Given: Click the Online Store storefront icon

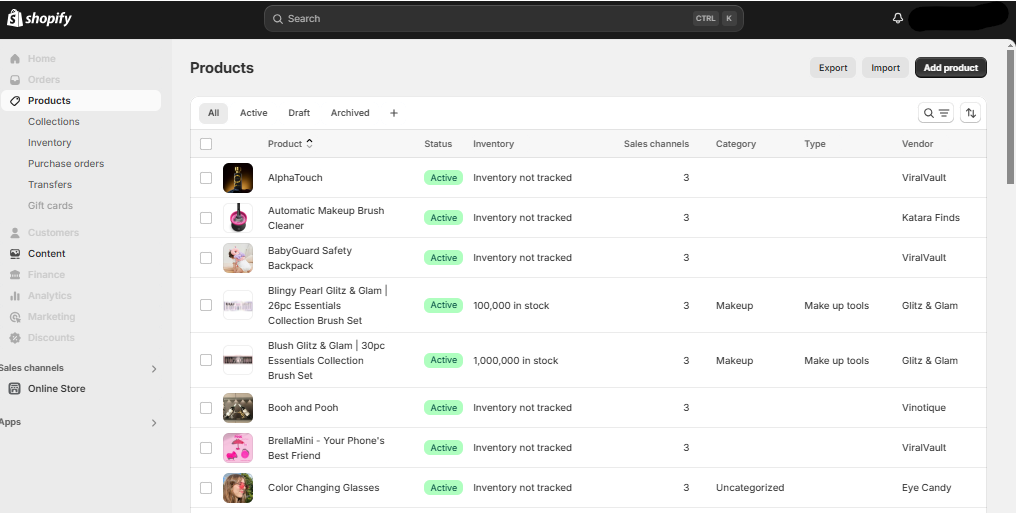Looking at the screenshot, I should 15,389.
